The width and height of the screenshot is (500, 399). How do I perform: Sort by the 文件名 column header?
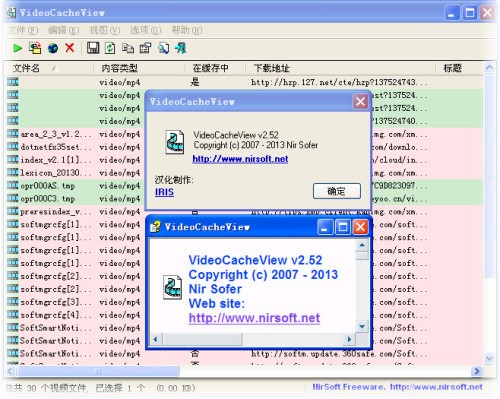pyautogui.click(x=50, y=68)
